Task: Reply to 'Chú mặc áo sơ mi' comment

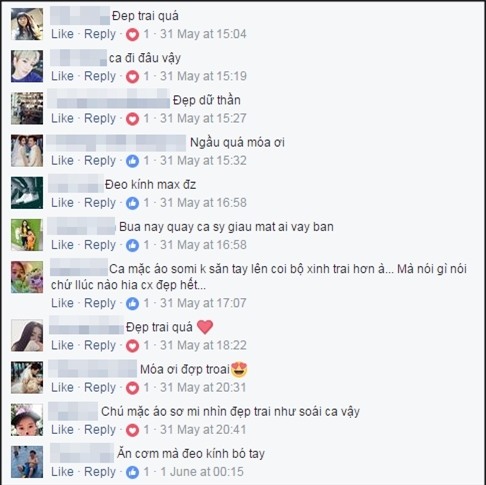Action: [100, 430]
